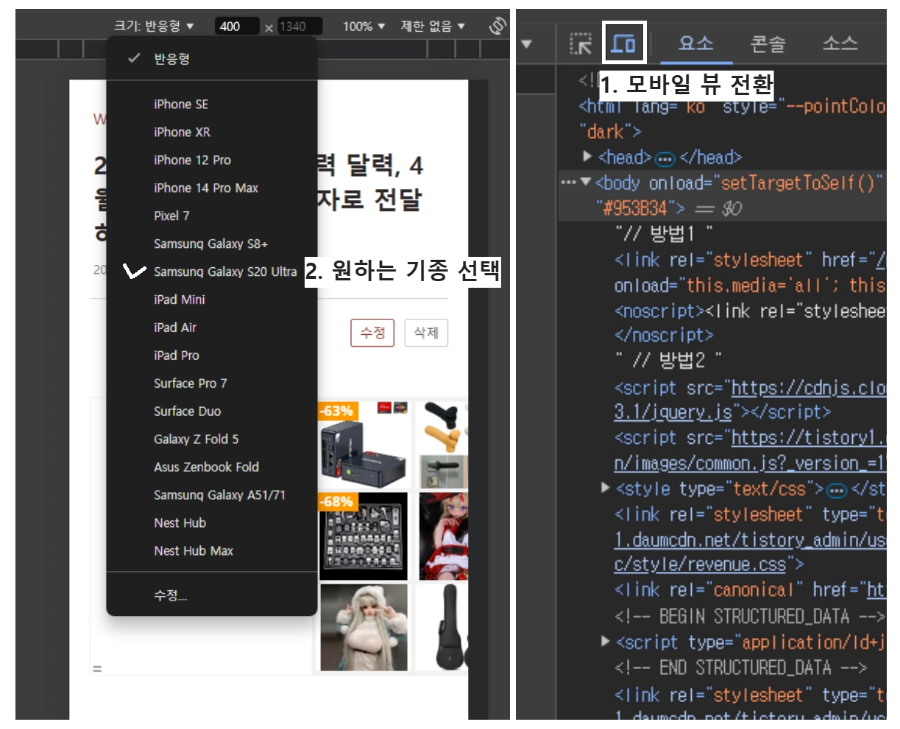Switch to the 콘솔 tab
Image resolution: width=900 pixels, height=729 pixels.
tap(768, 43)
